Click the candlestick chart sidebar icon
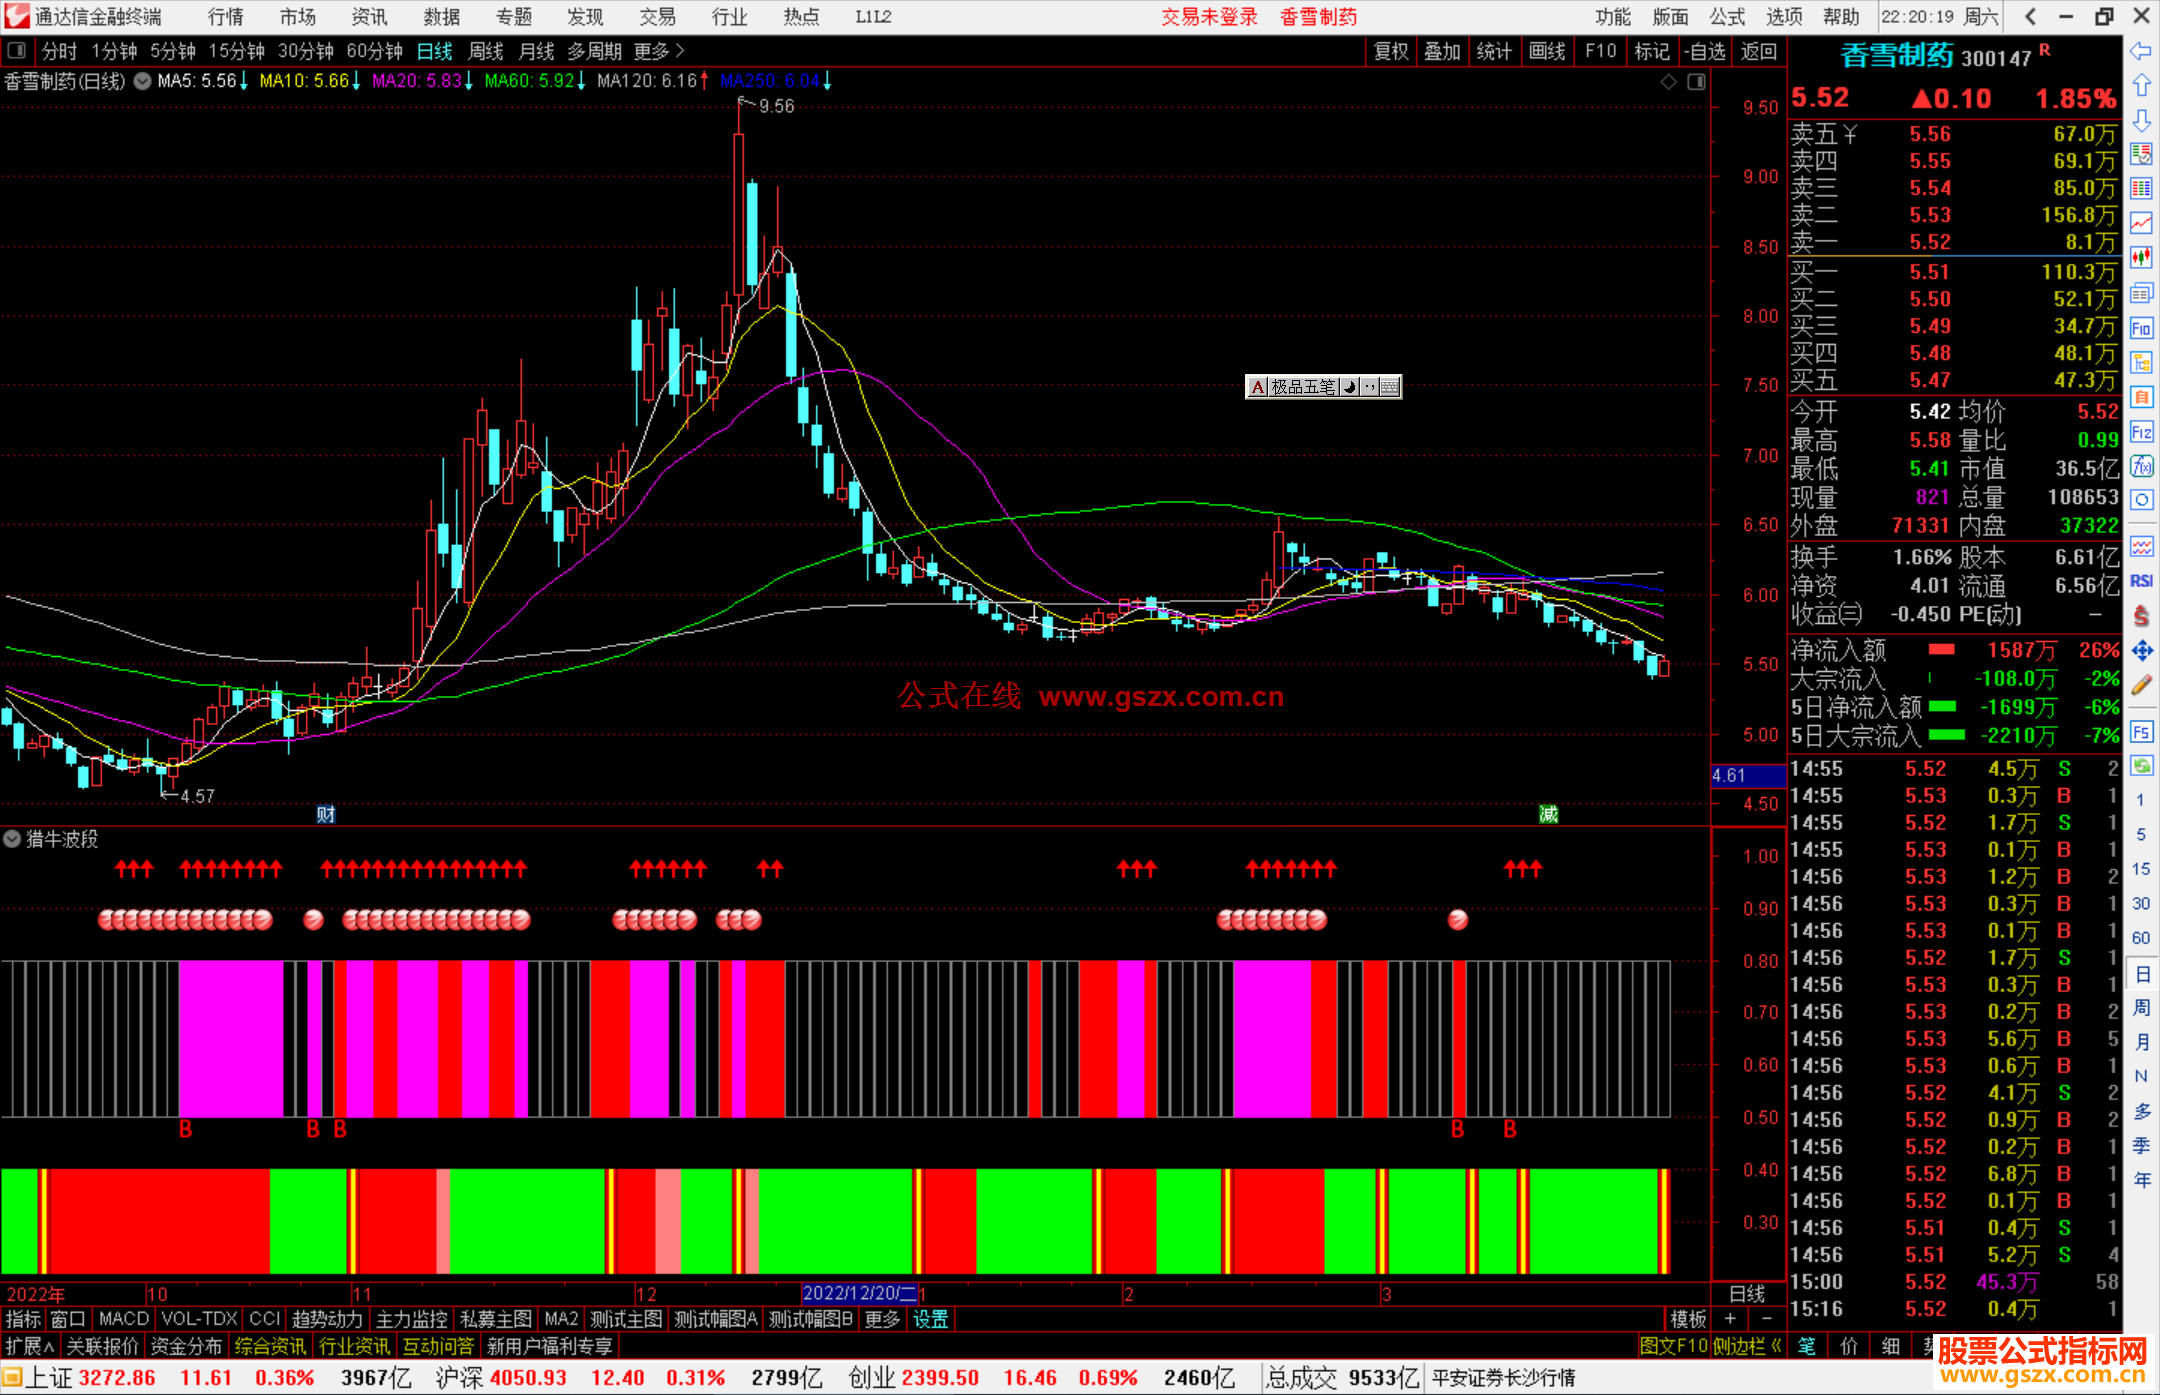The image size is (2160, 1395). tap(2141, 257)
